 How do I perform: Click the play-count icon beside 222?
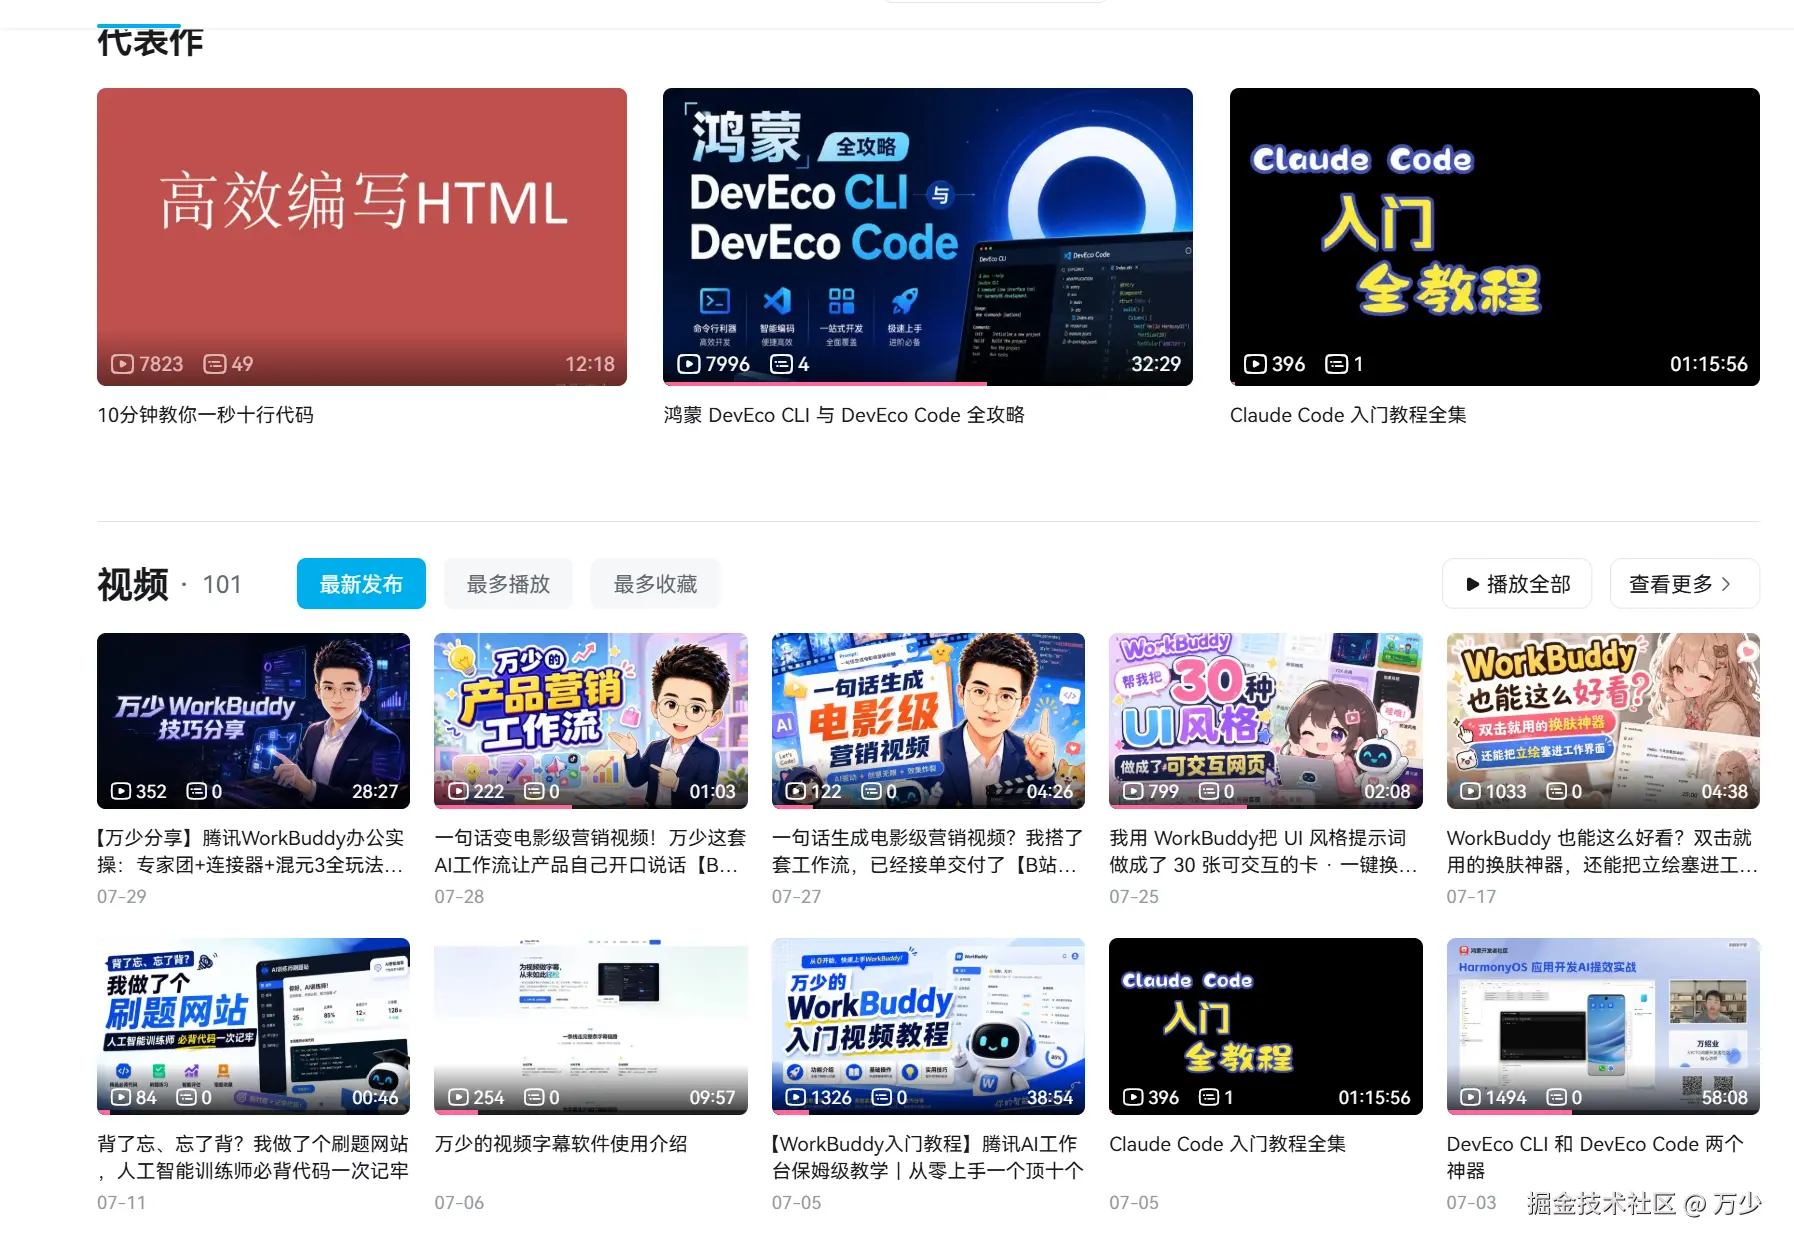(458, 791)
